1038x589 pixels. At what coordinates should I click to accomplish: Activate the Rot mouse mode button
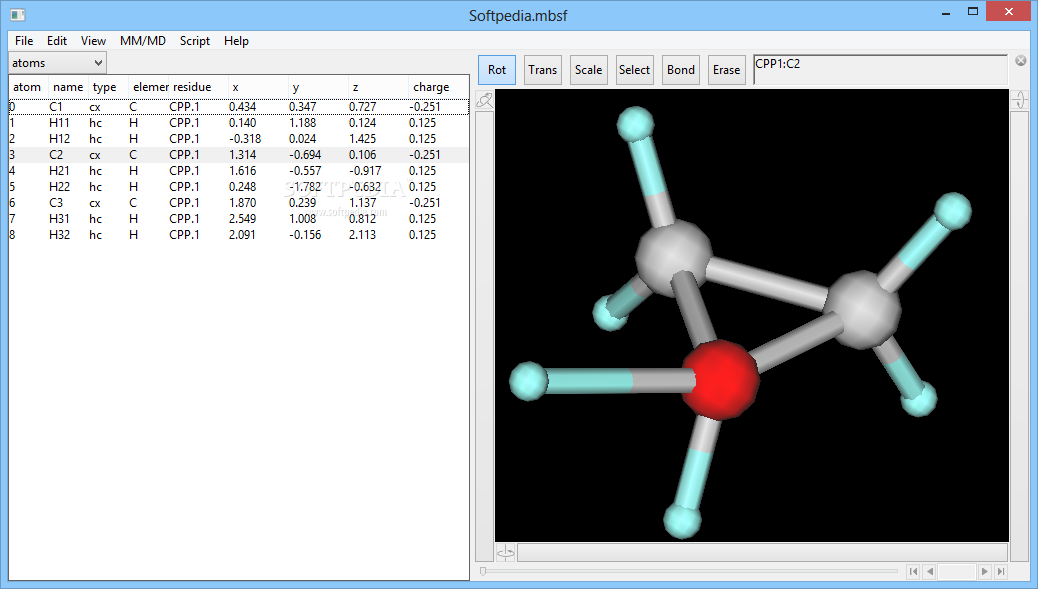click(x=497, y=69)
